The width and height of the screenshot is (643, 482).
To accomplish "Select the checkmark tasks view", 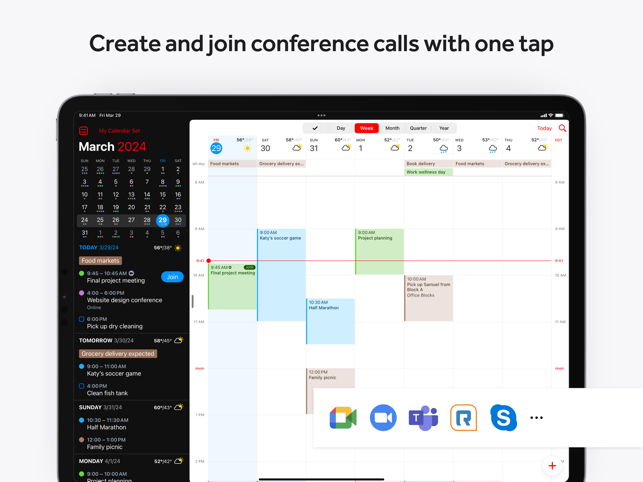I will tap(315, 128).
